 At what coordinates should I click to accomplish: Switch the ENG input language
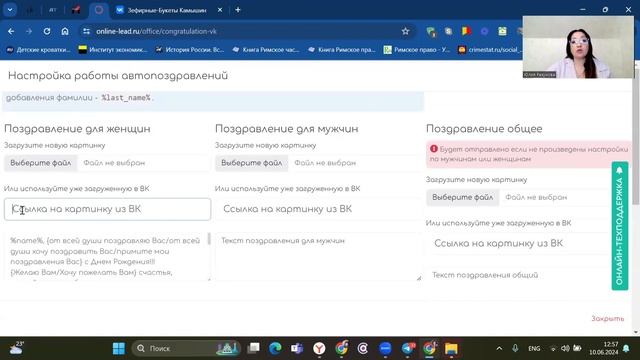(x=534, y=349)
